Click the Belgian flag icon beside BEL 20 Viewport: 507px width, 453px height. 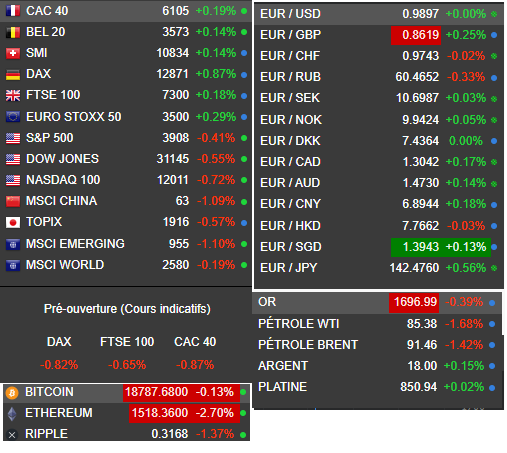click(x=13, y=32)
